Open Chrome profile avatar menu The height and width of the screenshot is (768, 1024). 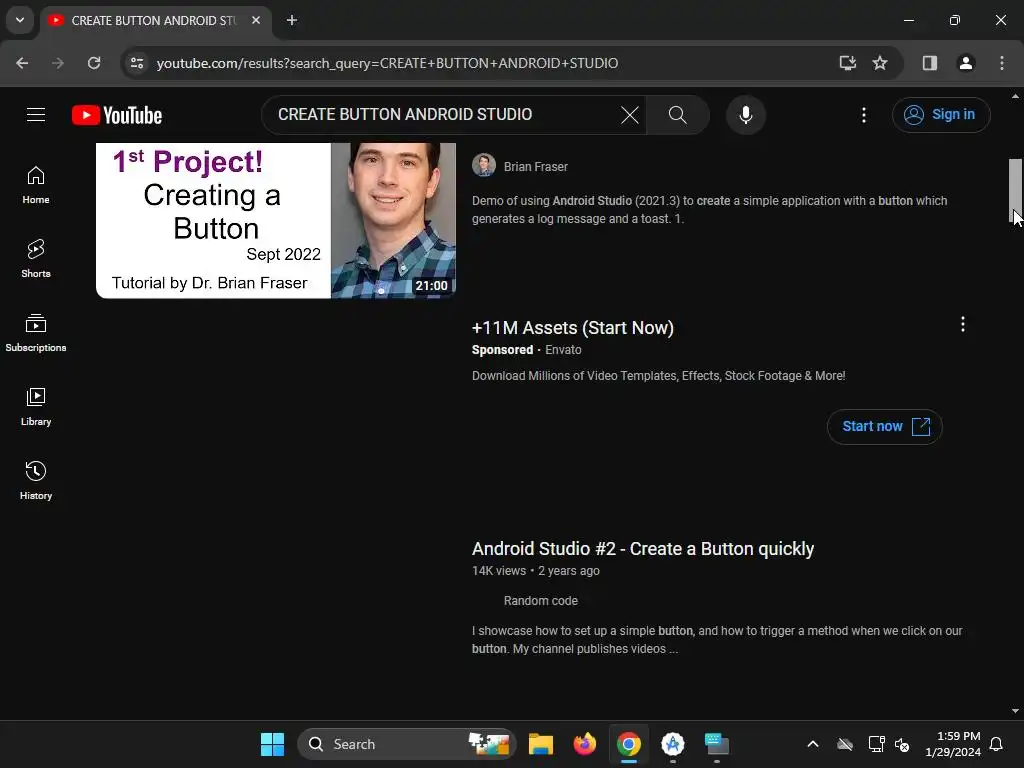[x=965, y=63]
